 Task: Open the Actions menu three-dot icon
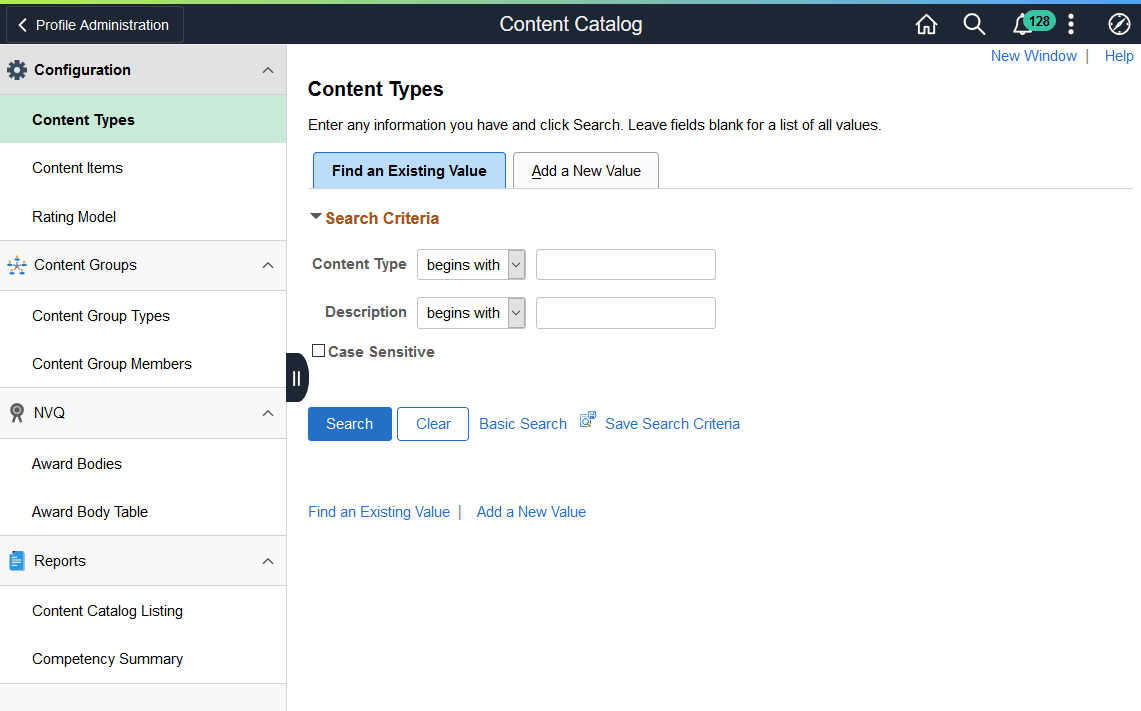point(1071,24)
